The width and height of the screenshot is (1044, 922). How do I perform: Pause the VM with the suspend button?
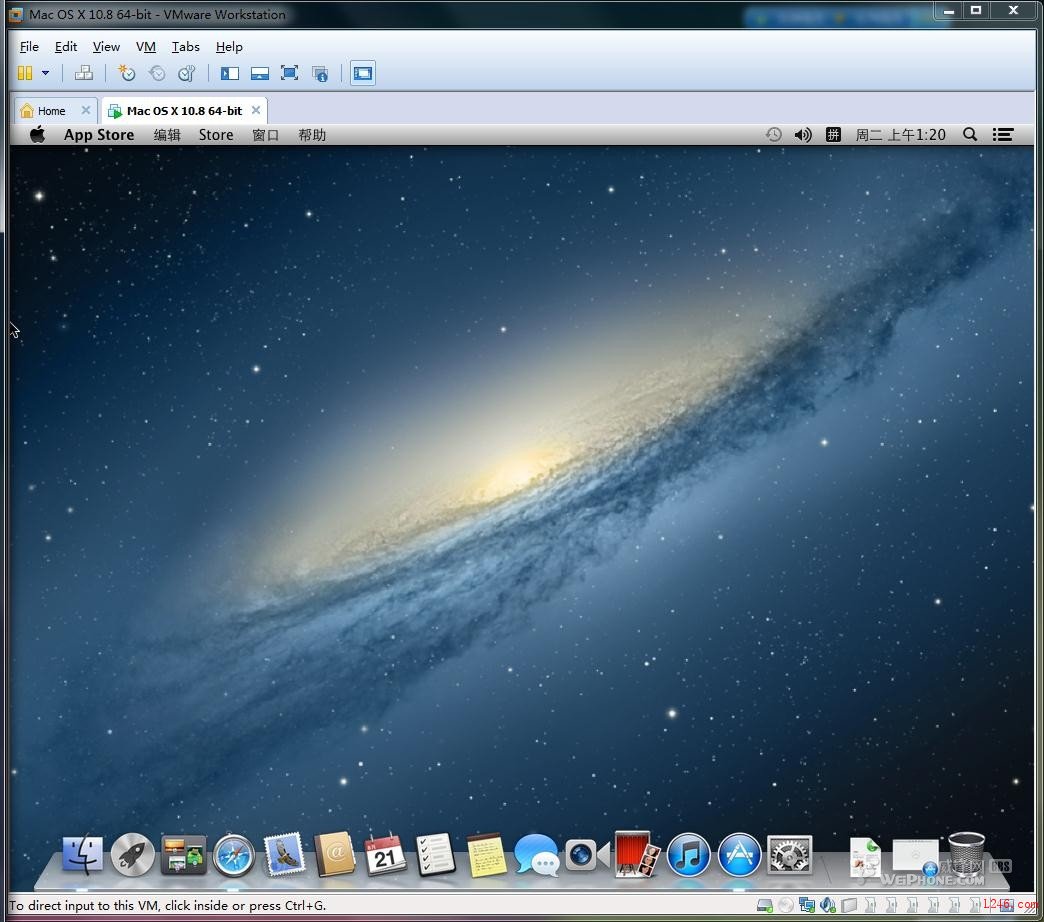click(25, 73)
